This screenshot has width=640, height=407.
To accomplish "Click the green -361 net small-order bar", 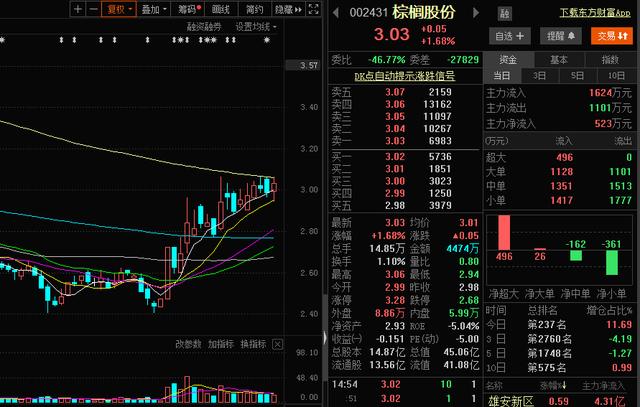I will 612,262.
